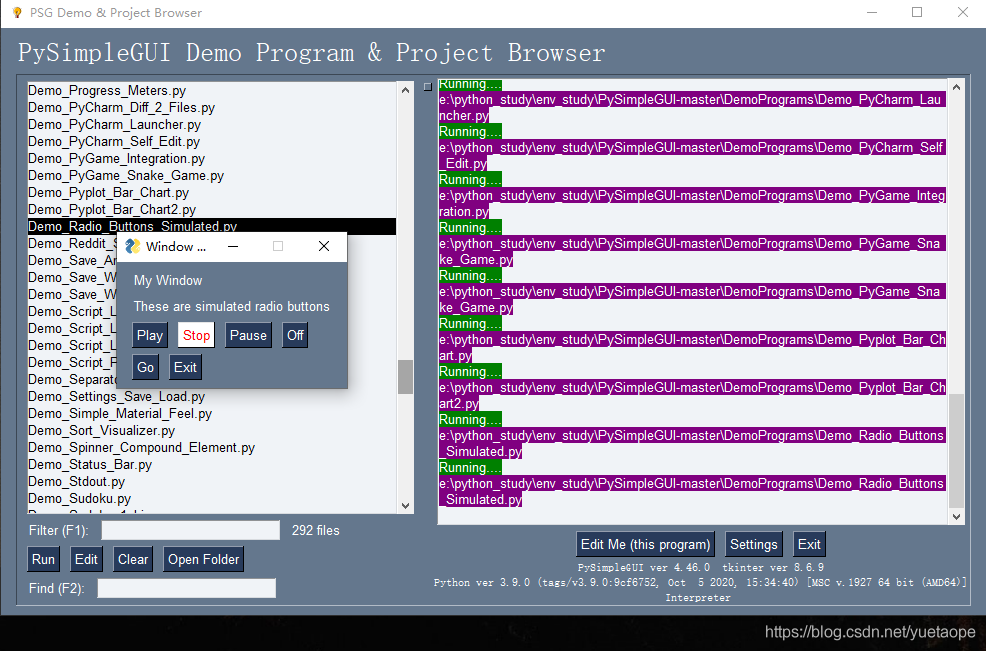This screenshot has height=651, width=986.
Task: Click the 'These are simulated radio buttons' text
Action: click(x=231, y=306)
